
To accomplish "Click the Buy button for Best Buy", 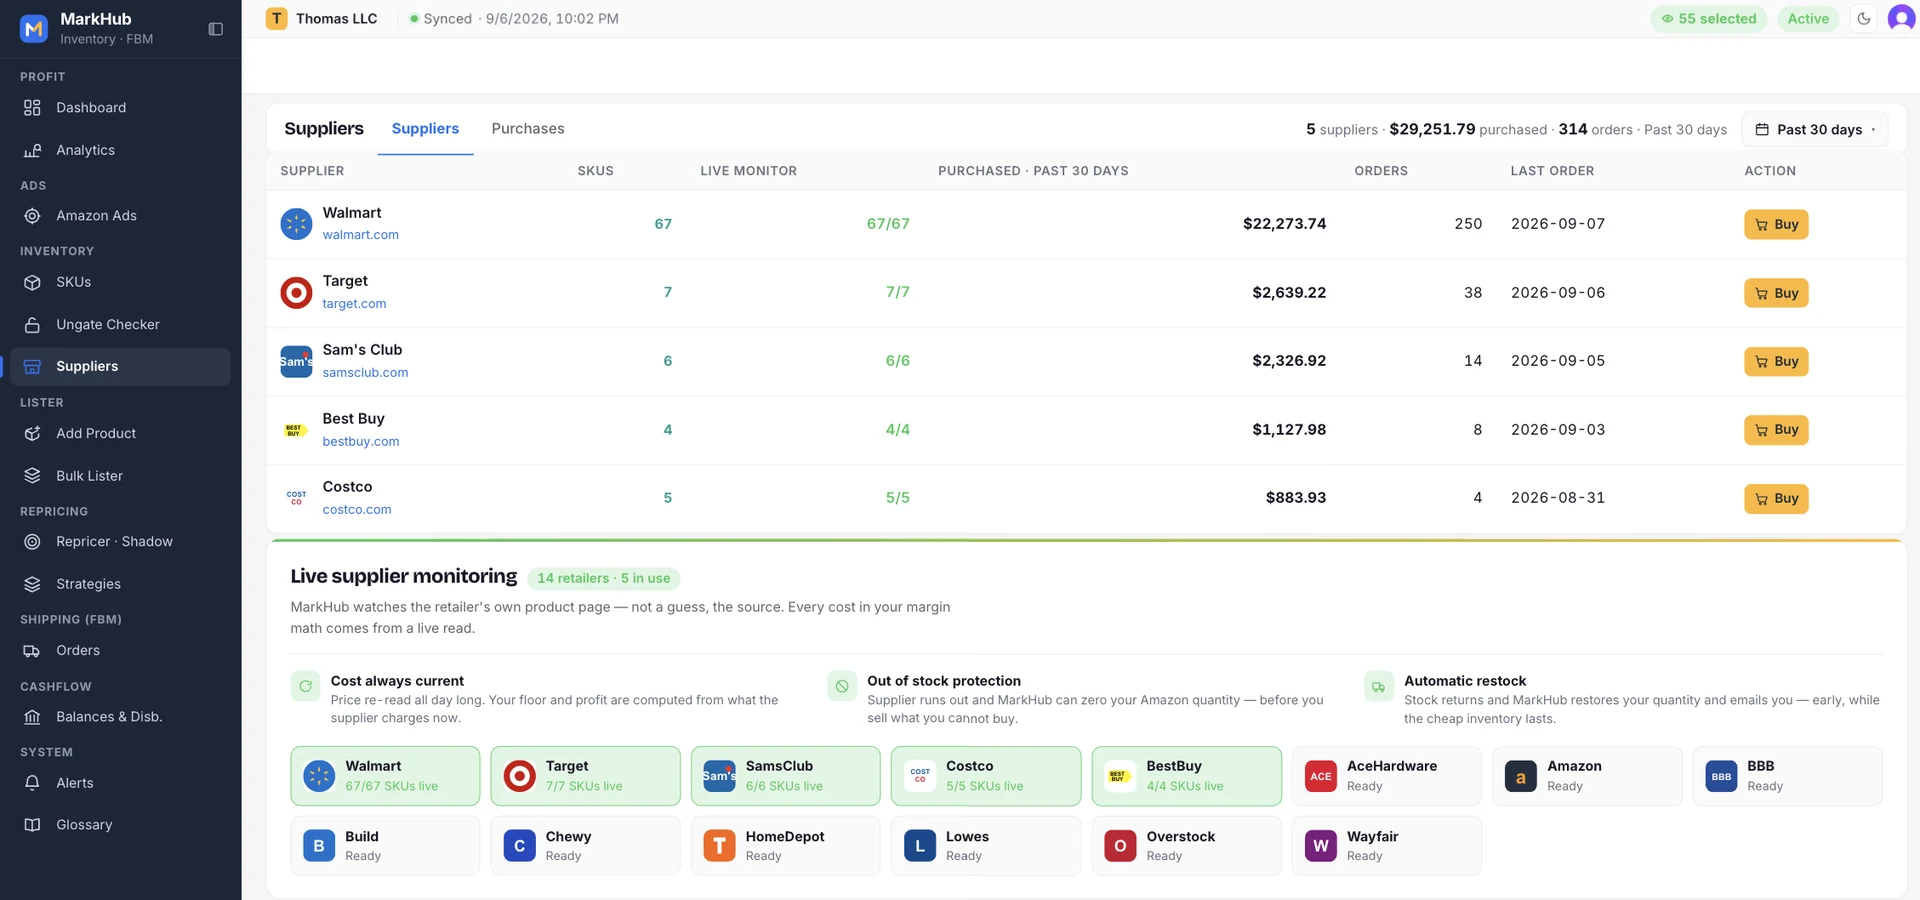I will click(1776, 430).
